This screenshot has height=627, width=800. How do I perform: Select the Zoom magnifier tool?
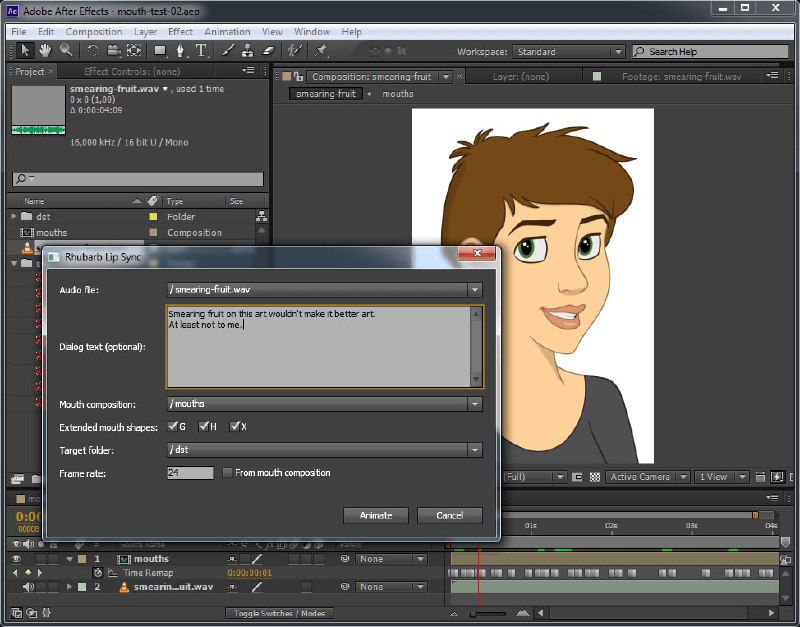point(66,51)
